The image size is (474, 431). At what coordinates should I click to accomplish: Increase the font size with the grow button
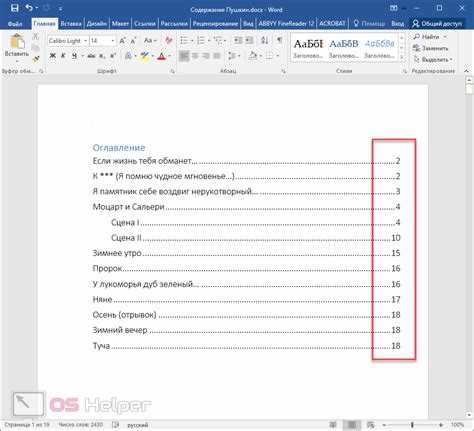point(122,41)
